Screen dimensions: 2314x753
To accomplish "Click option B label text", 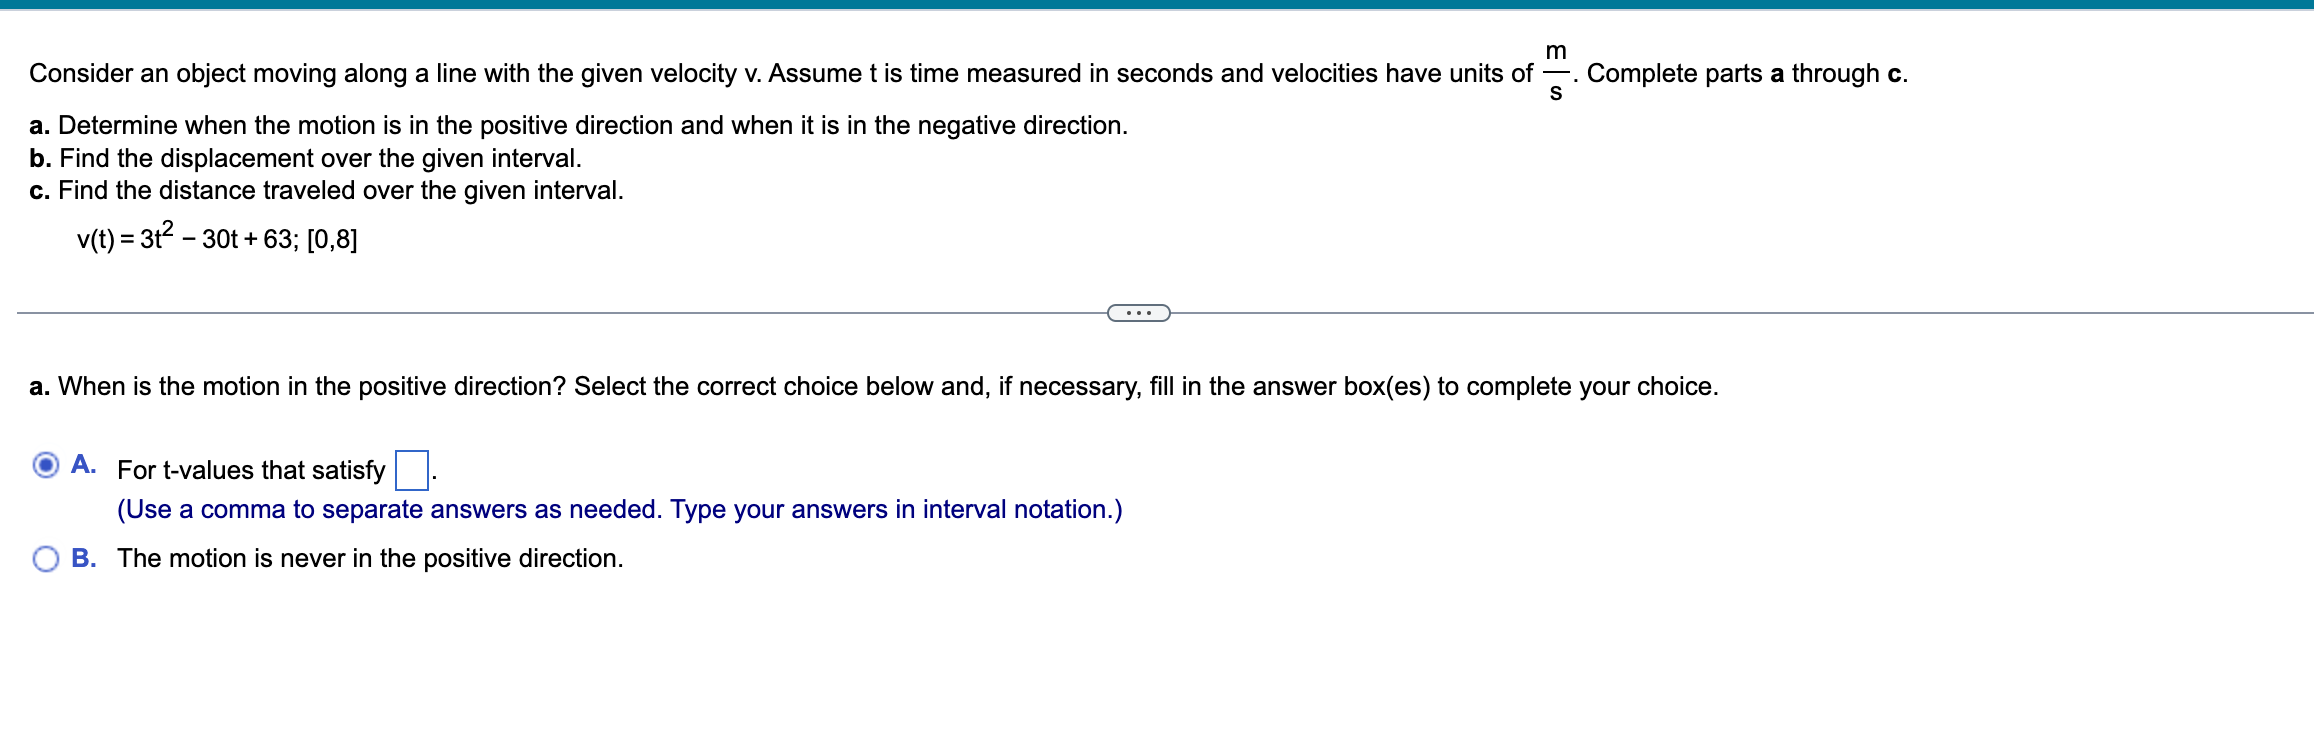I will pyautogui.click(x=370, y=558).
